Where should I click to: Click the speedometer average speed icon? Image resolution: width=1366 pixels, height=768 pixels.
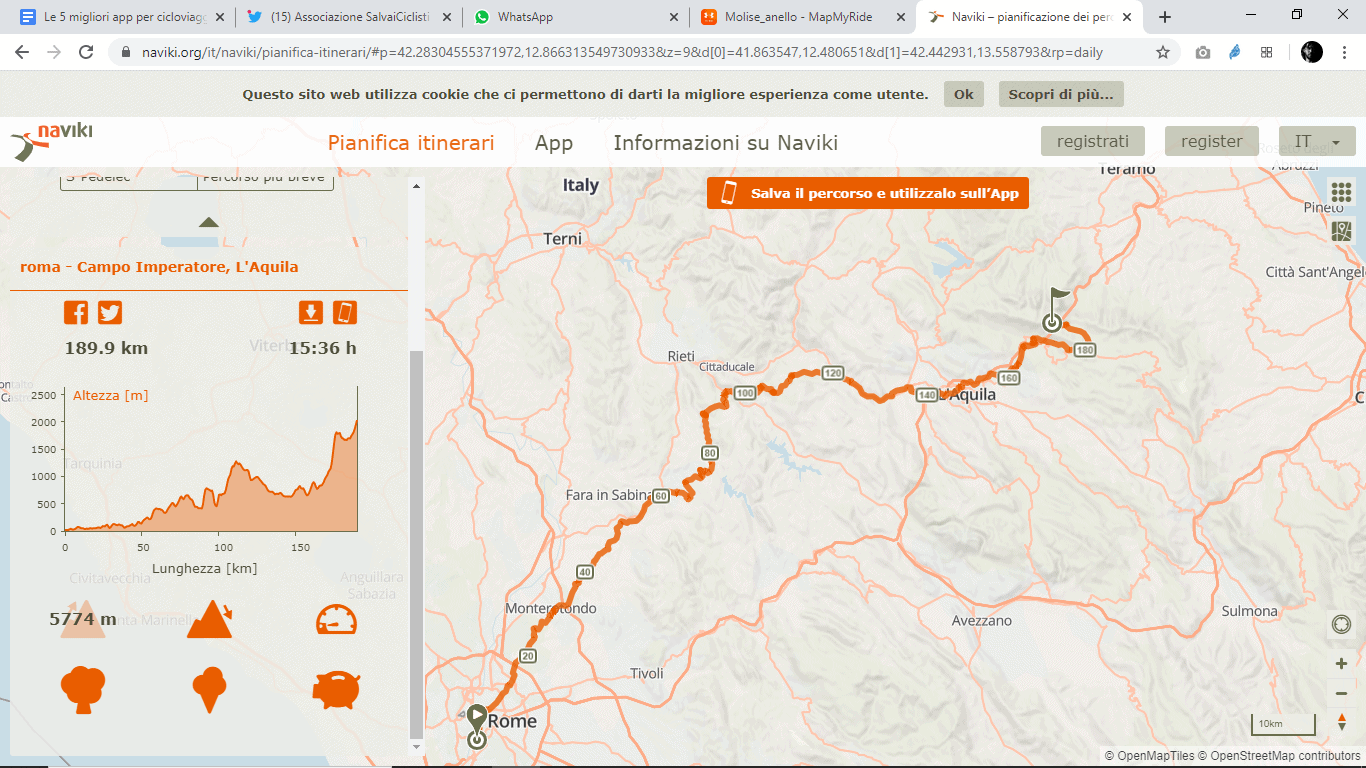[336, 620]
